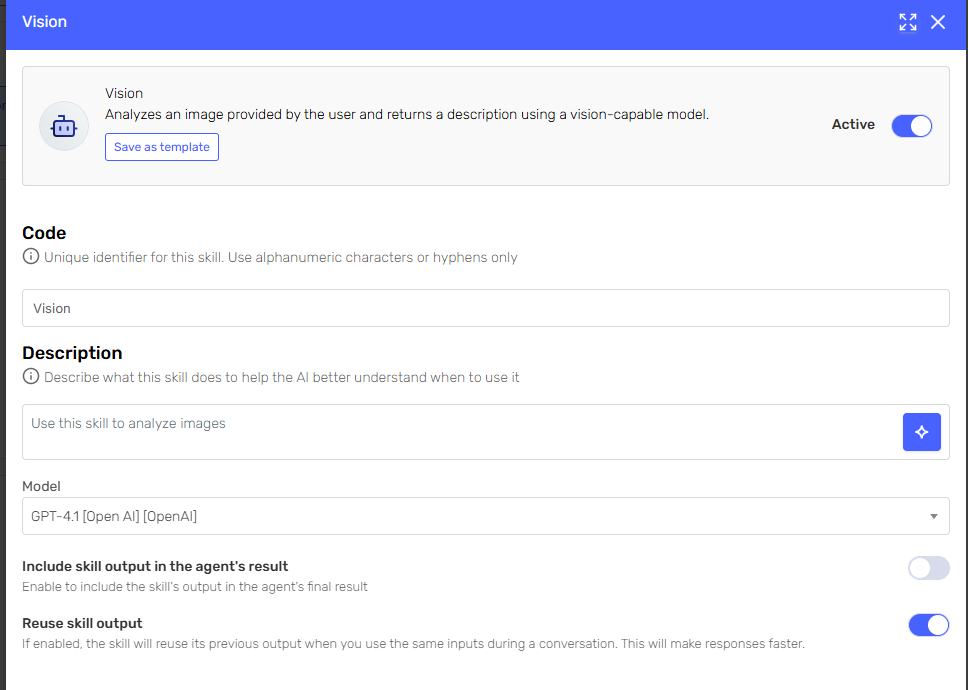968x690 pixels.
Task: Click the Active label text
Action: (x=853, y=124)
